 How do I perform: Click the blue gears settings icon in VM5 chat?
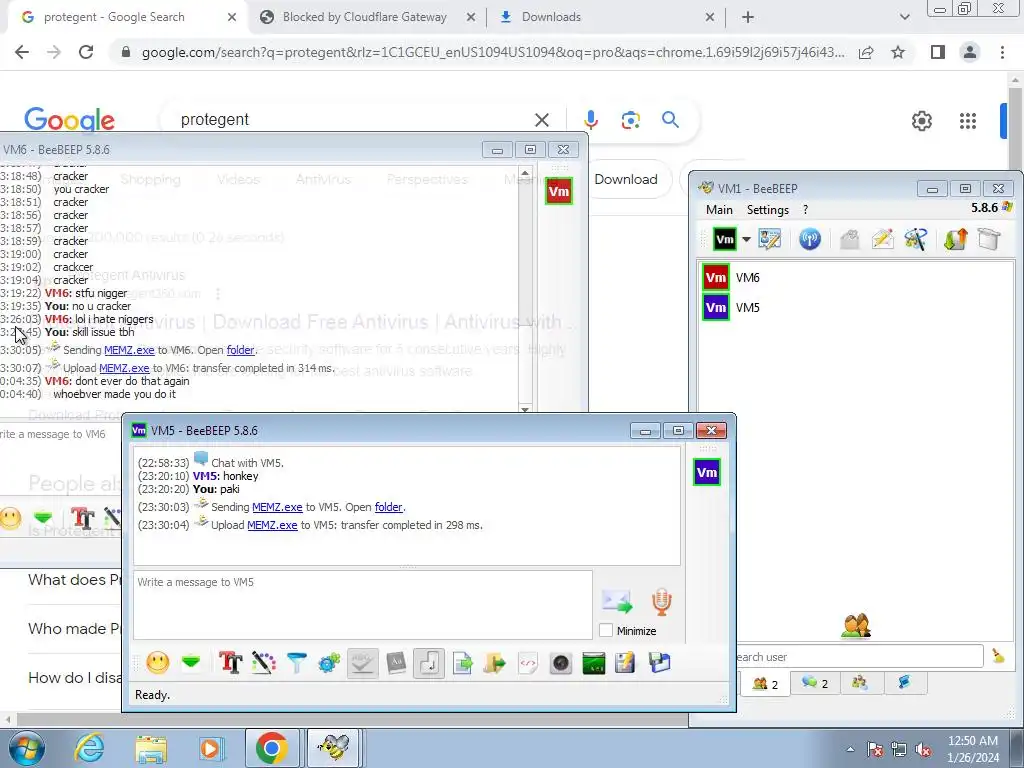click(330, 664)
